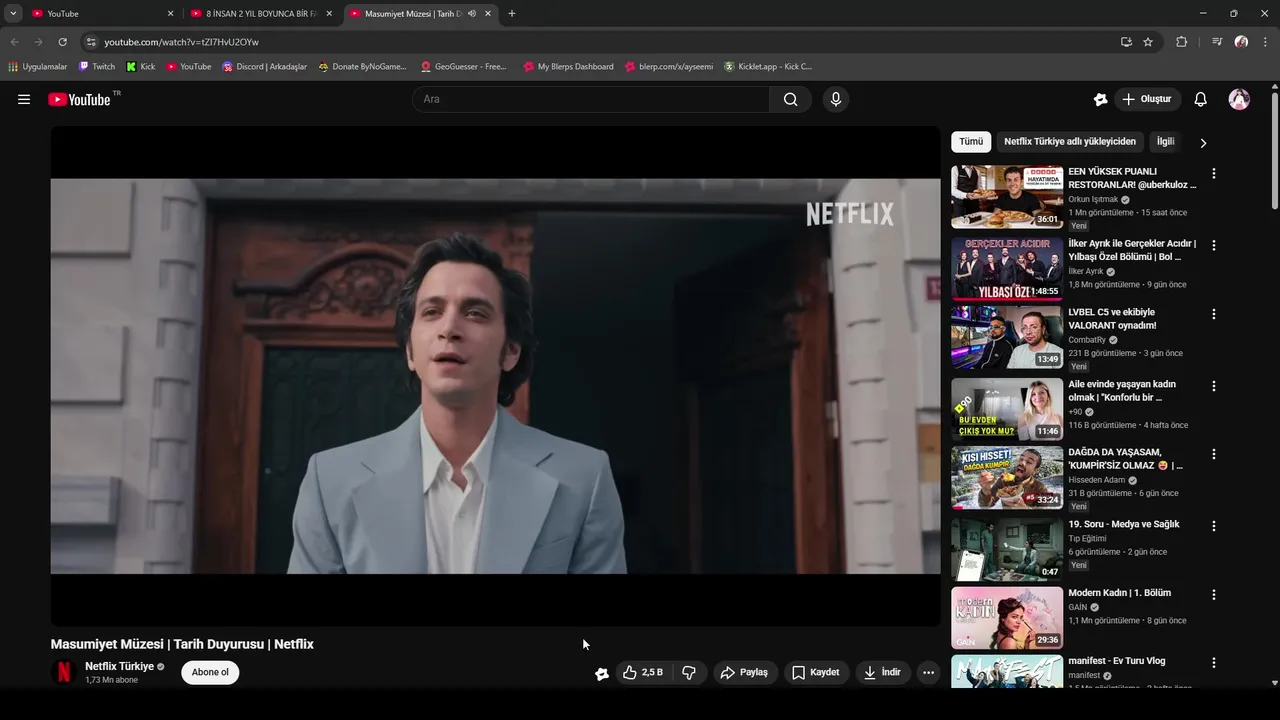Open the Discord | Arkadaşlar bookmark
This screenshot has width=1280, height=720.
(x=264, y=67)
